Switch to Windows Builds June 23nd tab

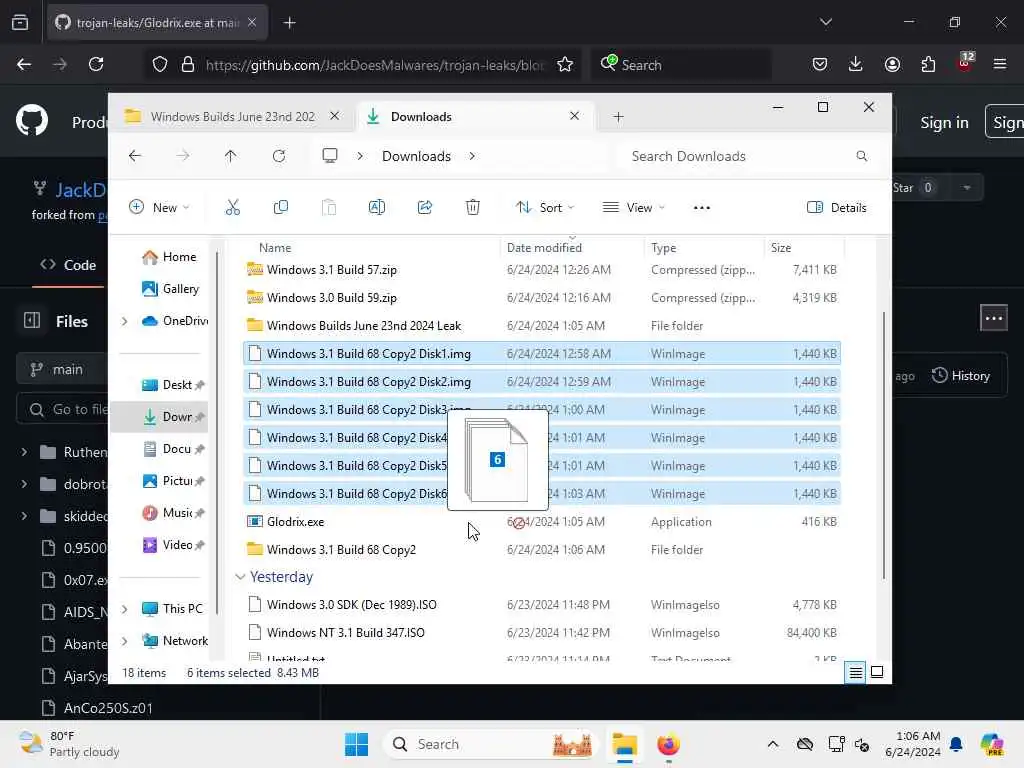click(x=232, y=116)
